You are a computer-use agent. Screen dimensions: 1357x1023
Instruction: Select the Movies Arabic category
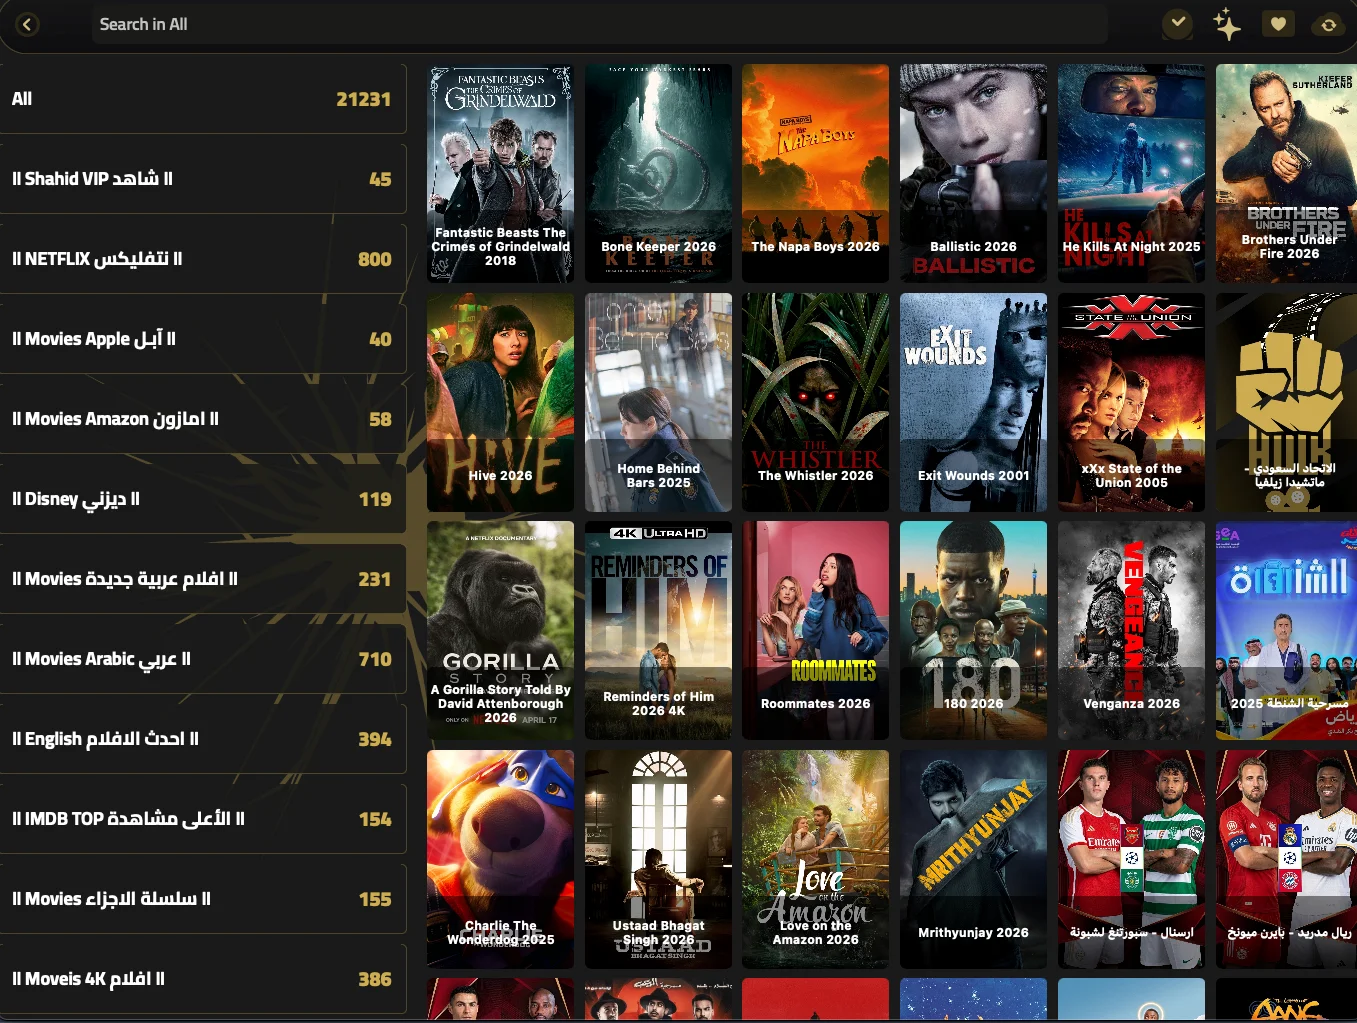pyautogui.click(x=202, y=659)
